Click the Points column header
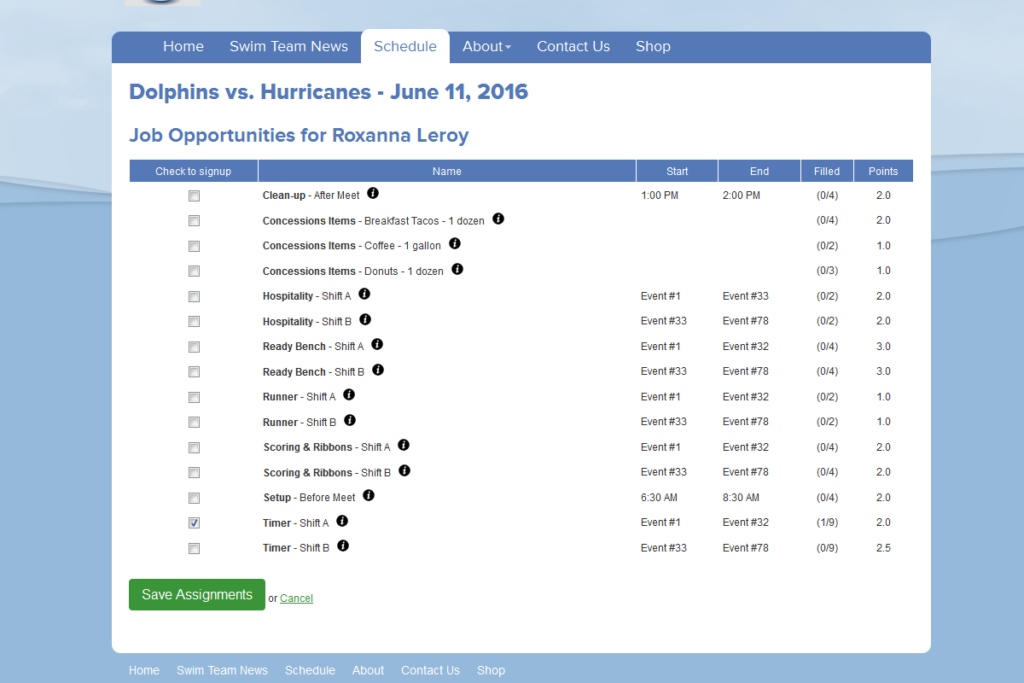The image size is (1024, 683). pyautogui.click(x=883, y=171)
